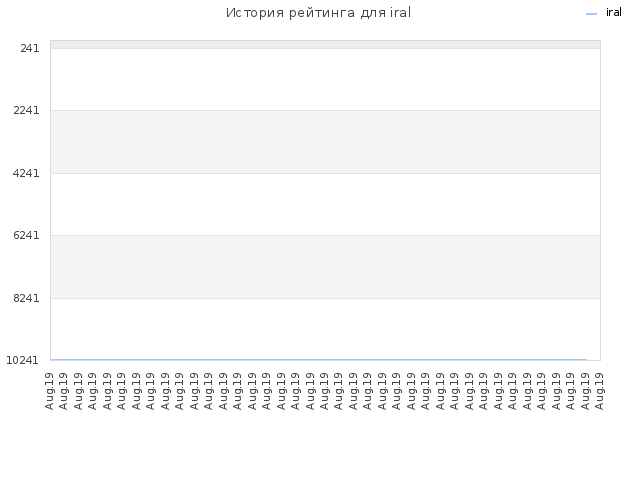Screen dimensions: 640x480
Task: Select the 2241 y-axis label
Action: pyautogui.click(x=26, y=111)
